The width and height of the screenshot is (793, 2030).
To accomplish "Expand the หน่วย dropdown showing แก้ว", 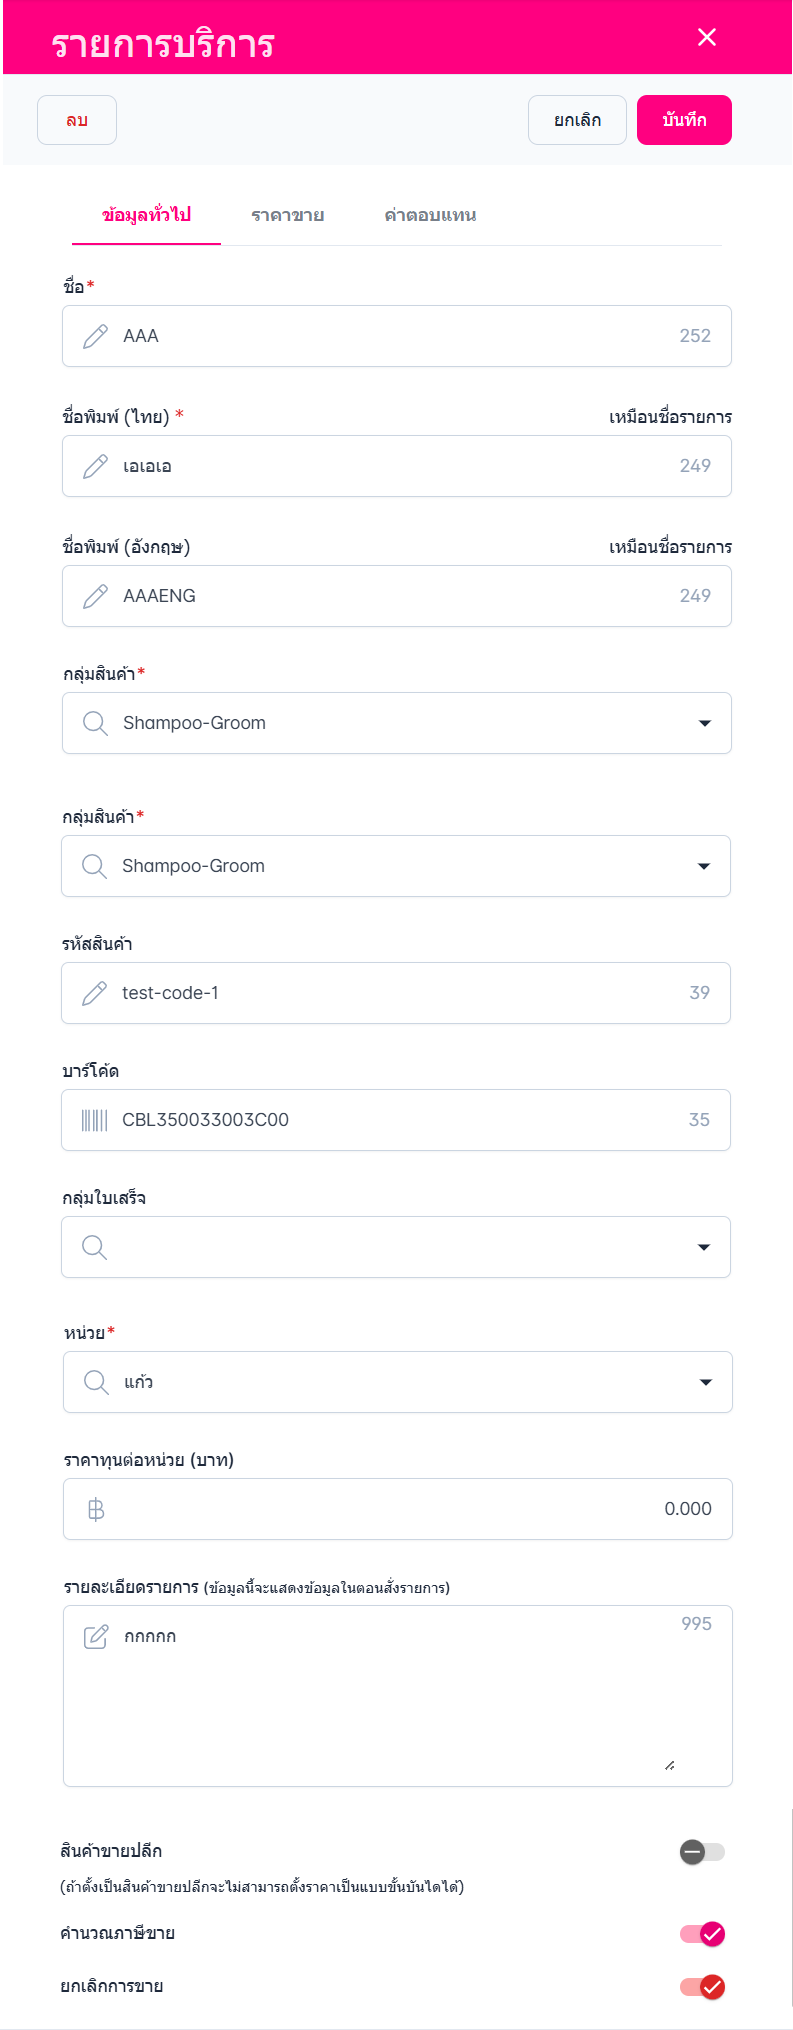I will [706, 1382].
